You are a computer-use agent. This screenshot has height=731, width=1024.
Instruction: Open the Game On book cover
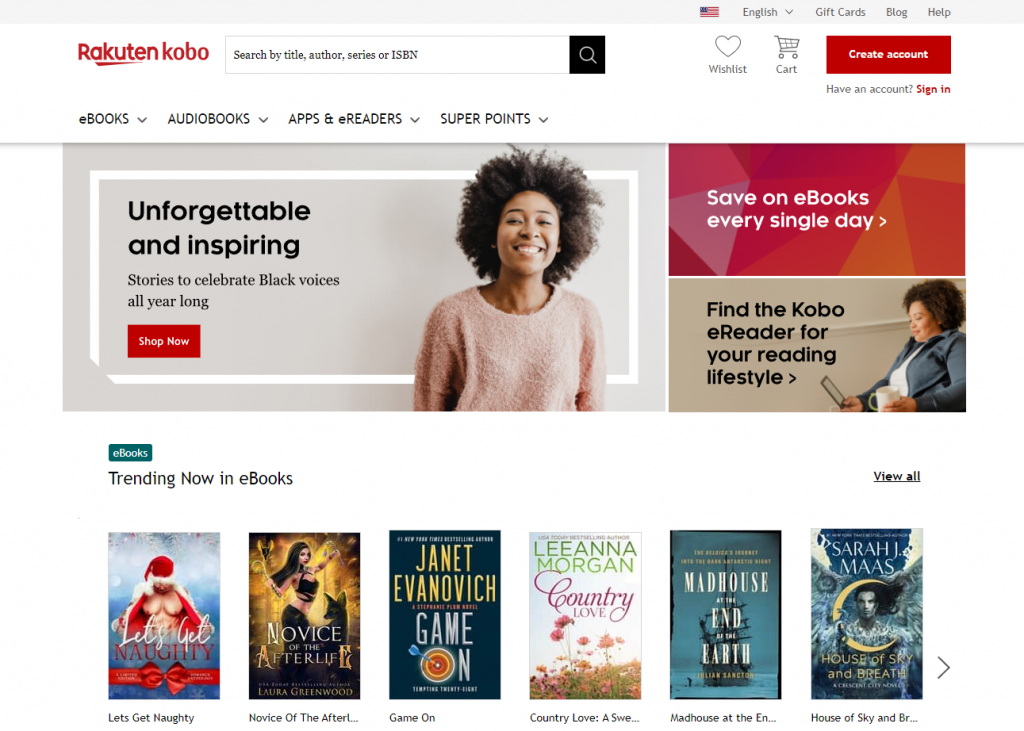pyautogui.click(x=445, y=615)
